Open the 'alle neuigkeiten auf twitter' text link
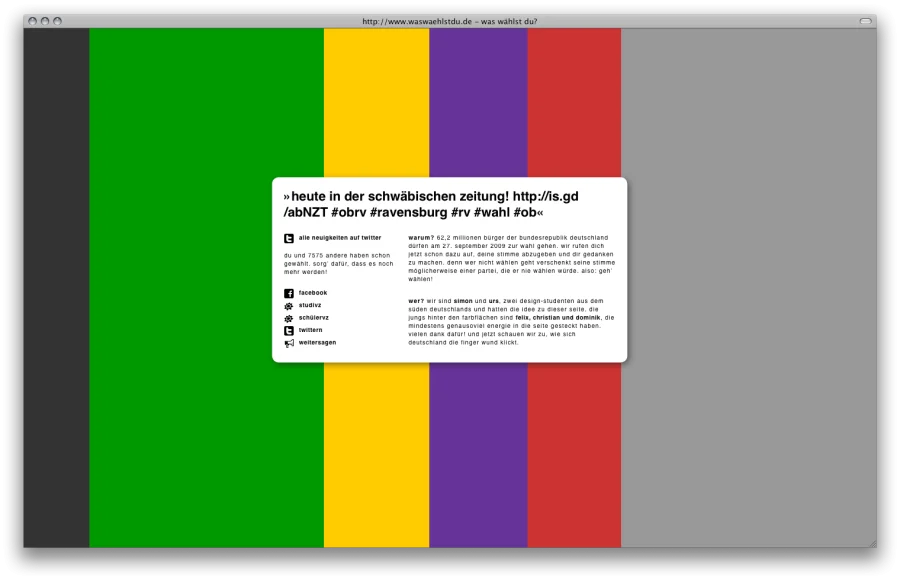900x580 pixels. (339, 238)
